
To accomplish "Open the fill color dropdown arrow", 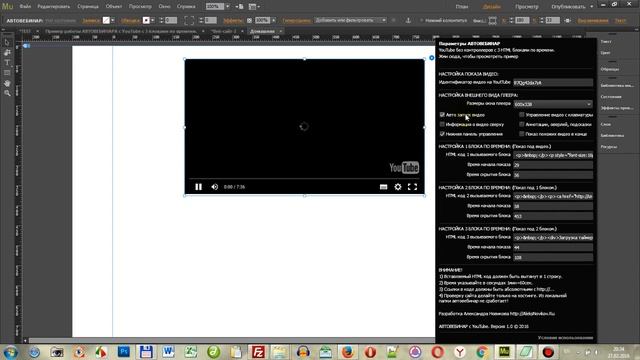I will (x=113, y=20).
